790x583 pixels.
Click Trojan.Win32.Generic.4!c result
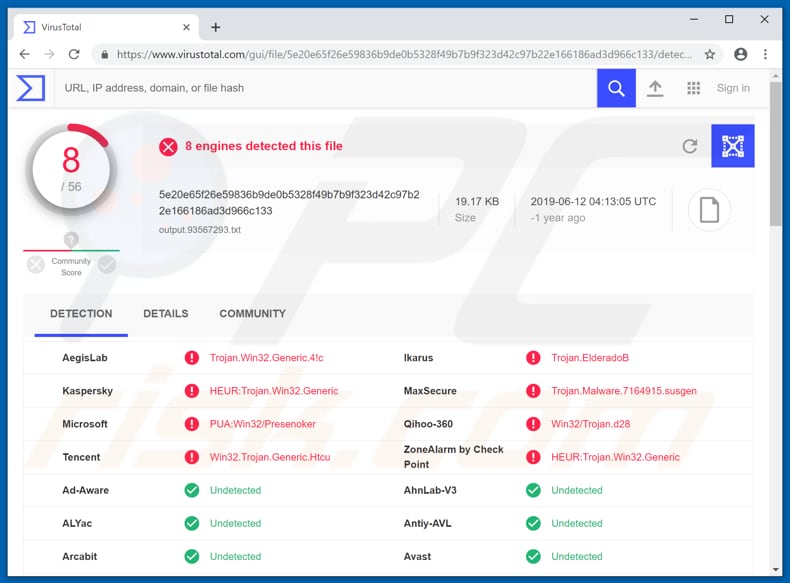(x=267, y=358)
